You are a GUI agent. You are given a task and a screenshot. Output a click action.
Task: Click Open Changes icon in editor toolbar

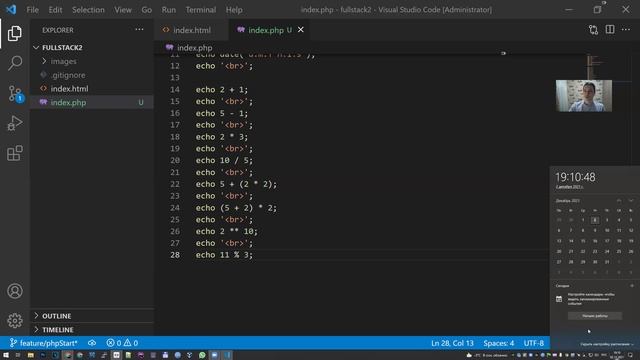point(593,29)
